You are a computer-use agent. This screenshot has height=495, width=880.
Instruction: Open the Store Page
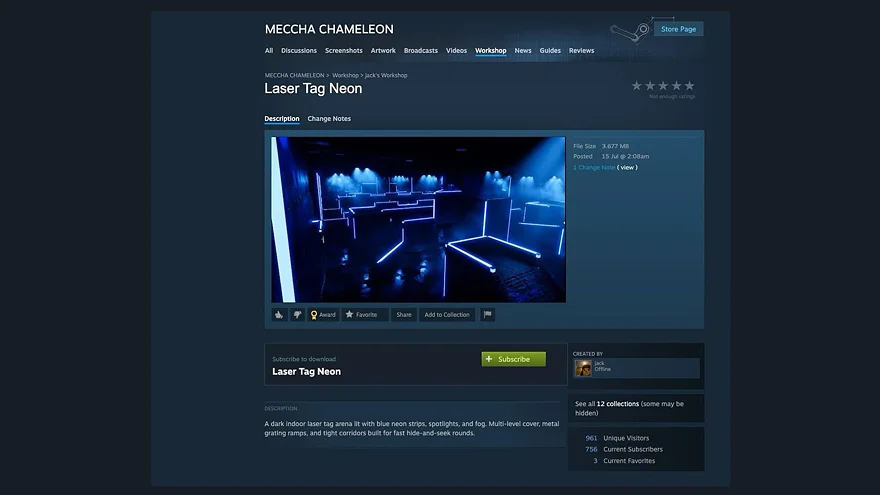coord(679,29)
